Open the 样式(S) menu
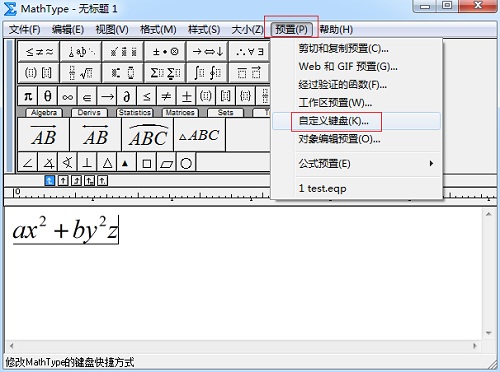 tap(204, 30)
